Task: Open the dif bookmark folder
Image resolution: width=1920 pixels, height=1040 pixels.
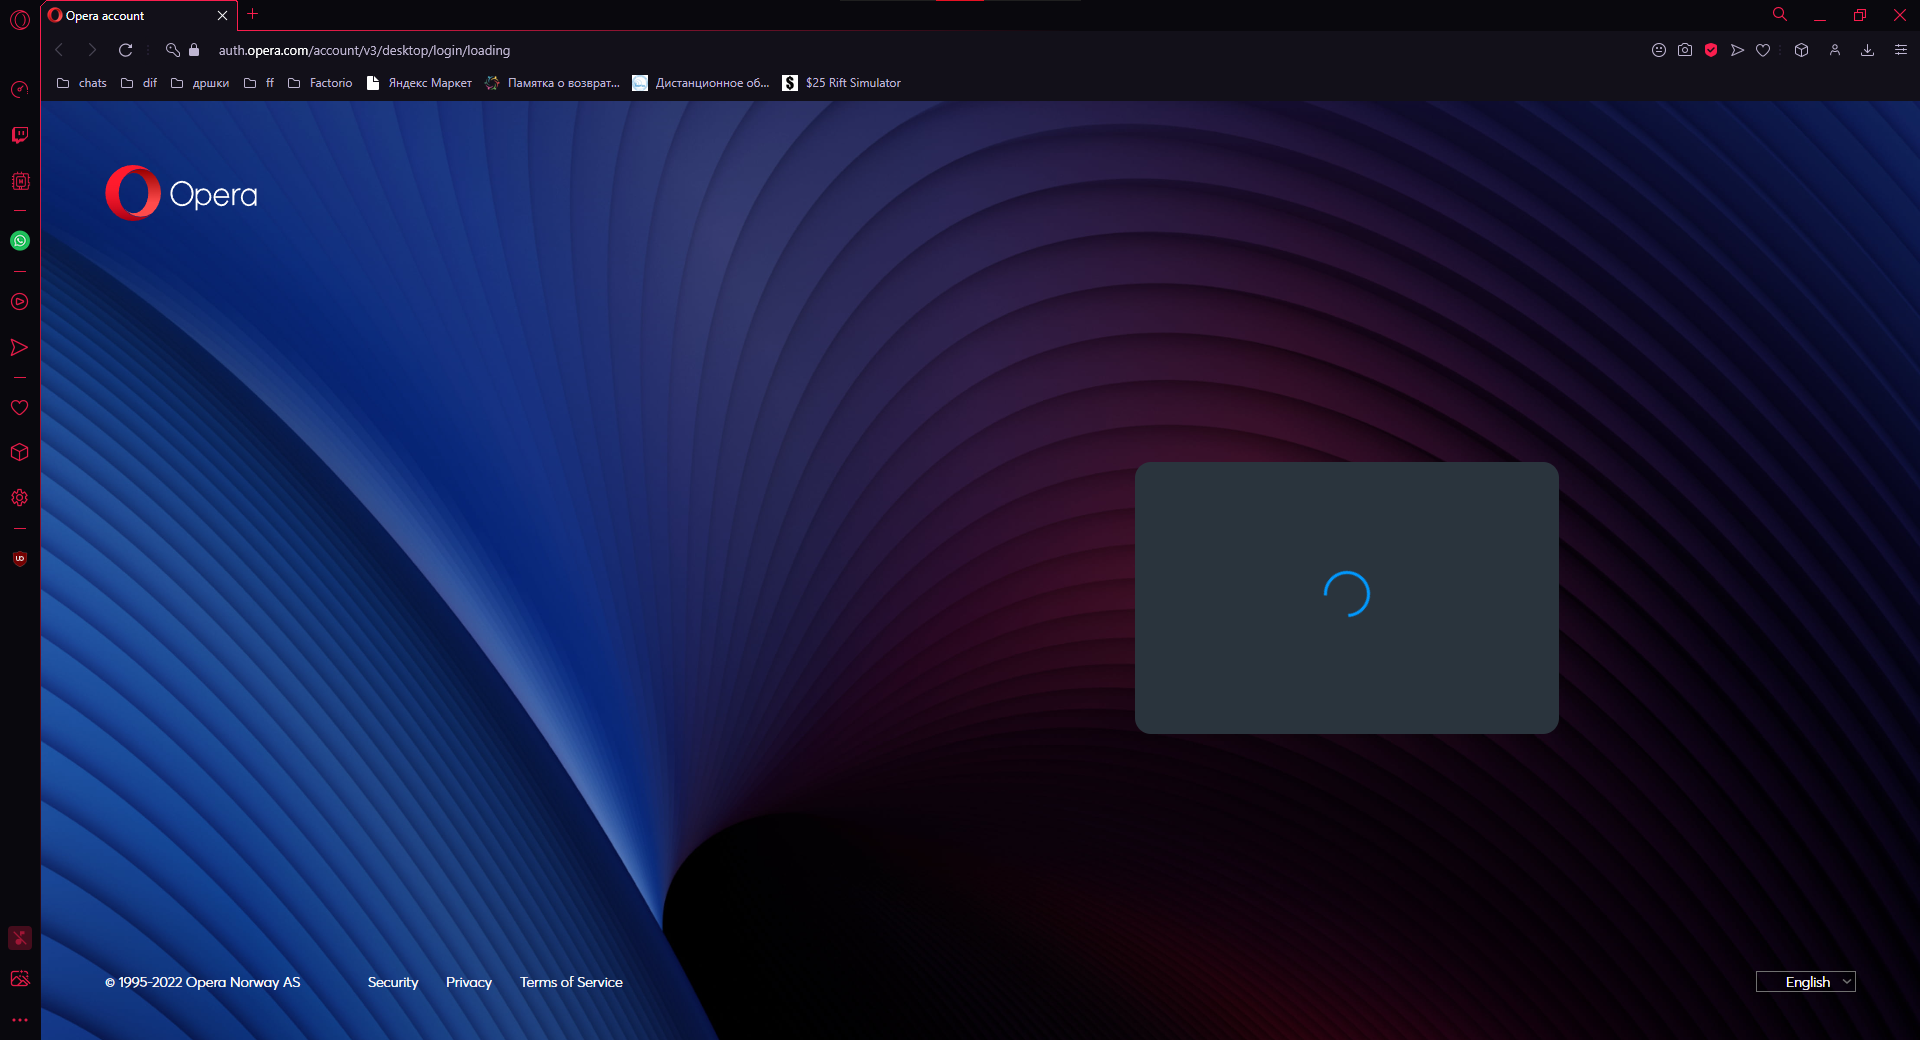Action: (x=139, y=83)
